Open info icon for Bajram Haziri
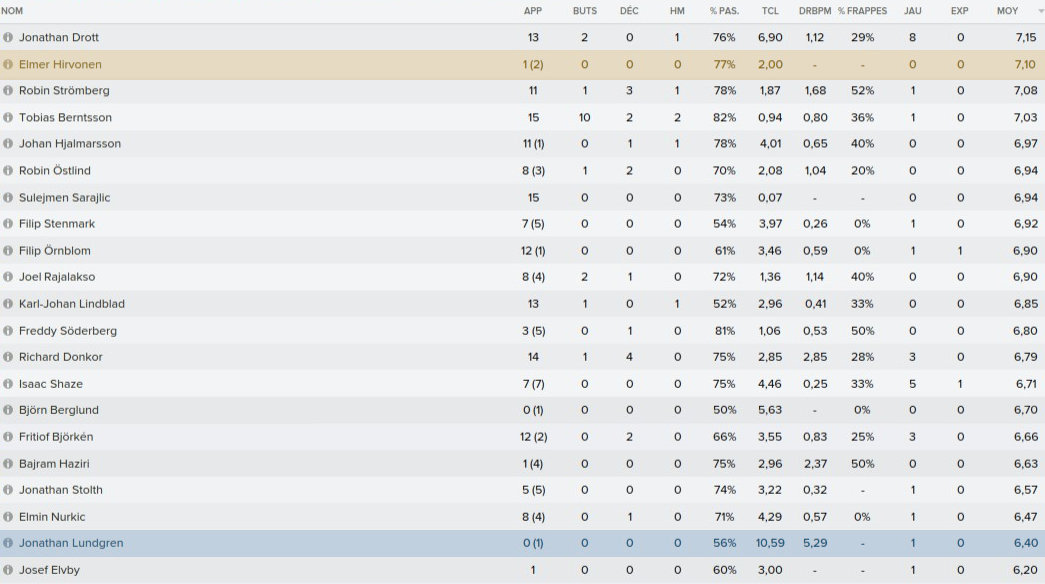 coord(8,464)
